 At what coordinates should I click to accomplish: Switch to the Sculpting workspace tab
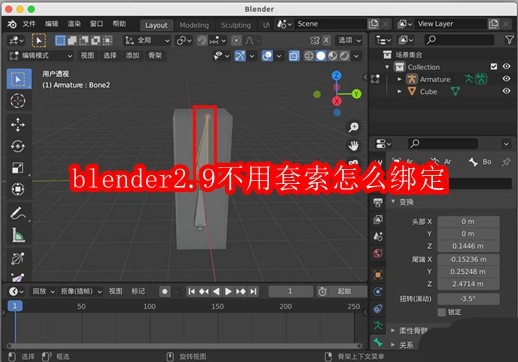pos(236,25)
